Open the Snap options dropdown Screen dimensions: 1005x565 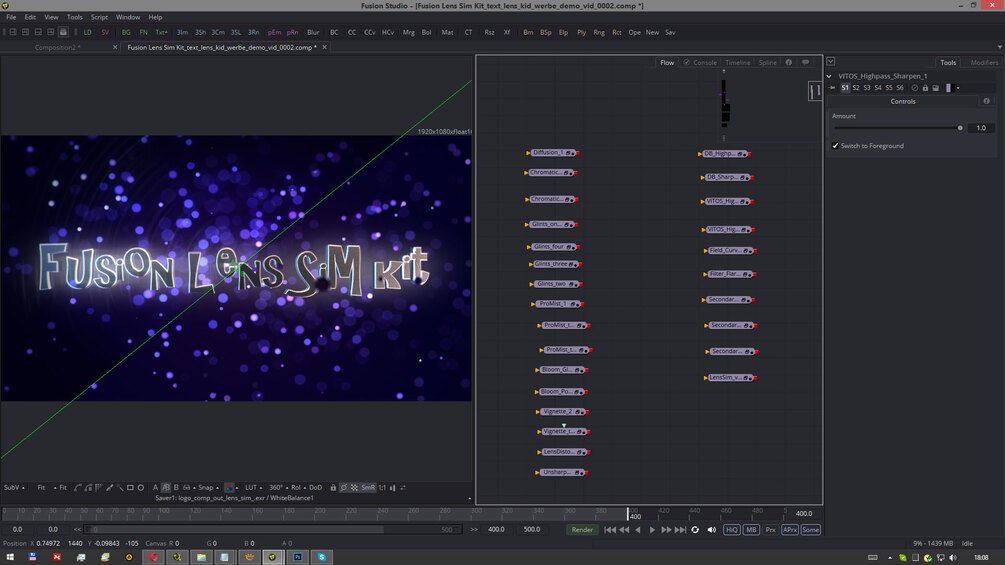[208, 487]
